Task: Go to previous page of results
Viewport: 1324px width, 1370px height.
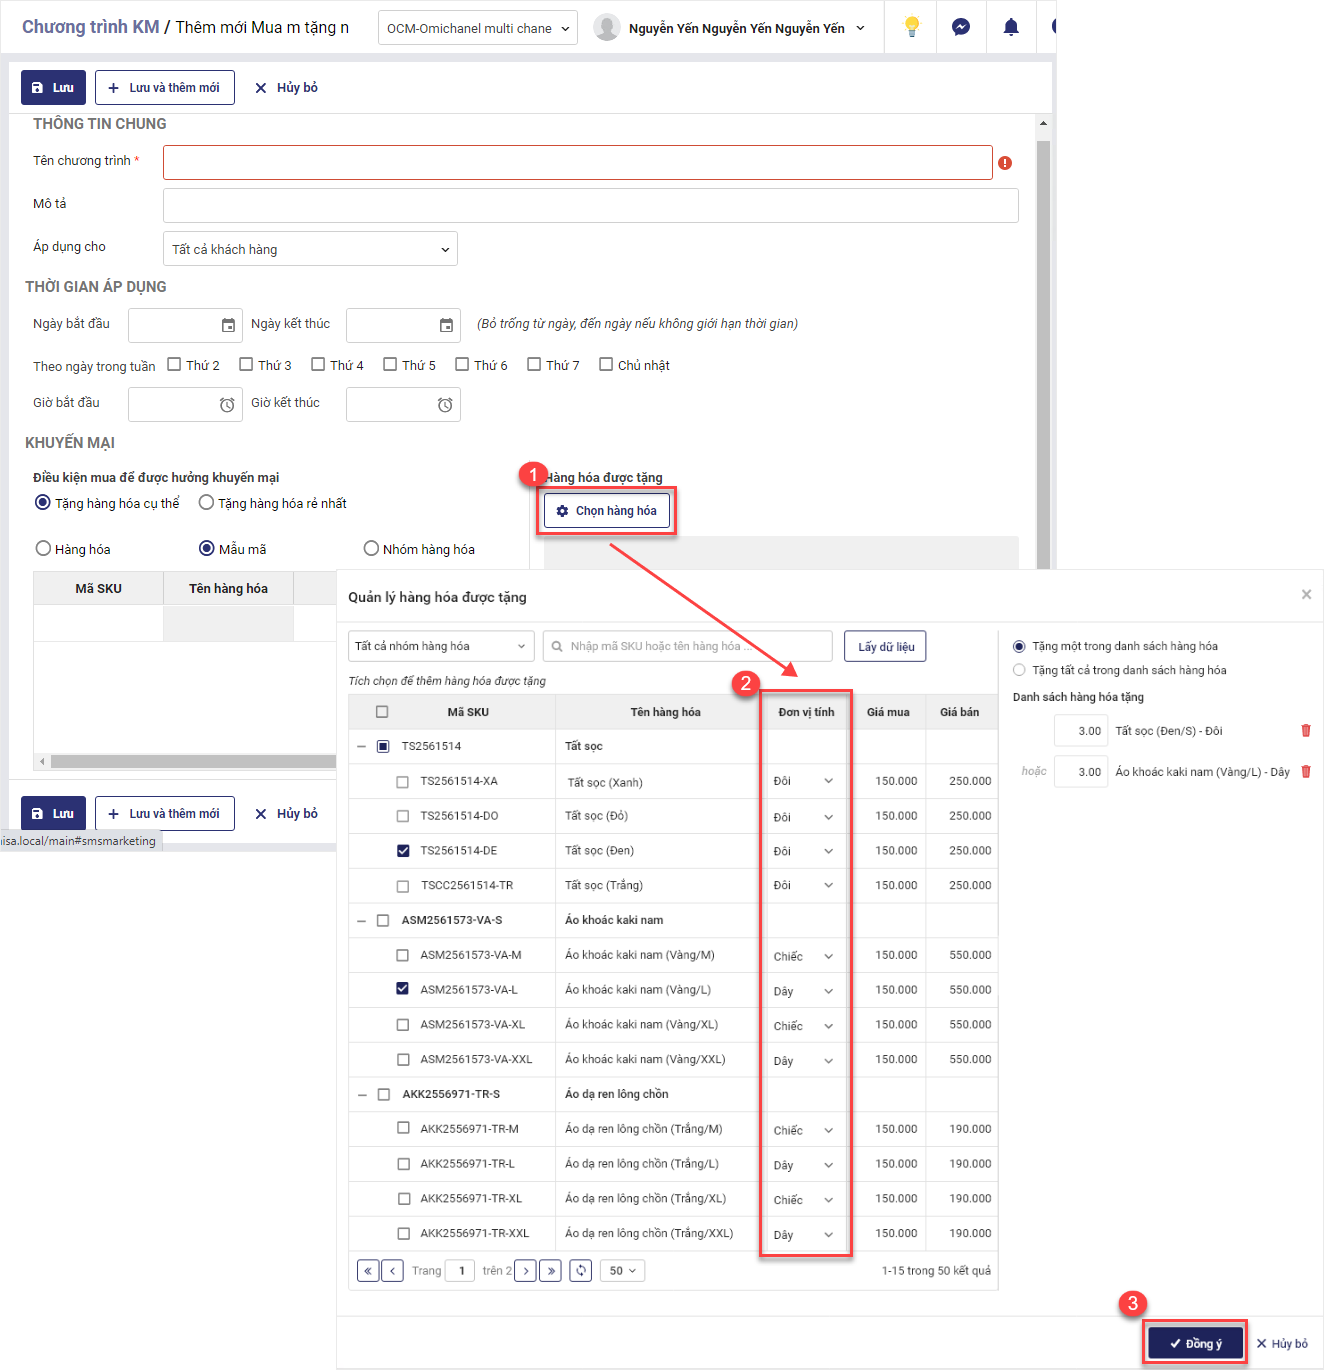Action: [x=393, y=1271]
